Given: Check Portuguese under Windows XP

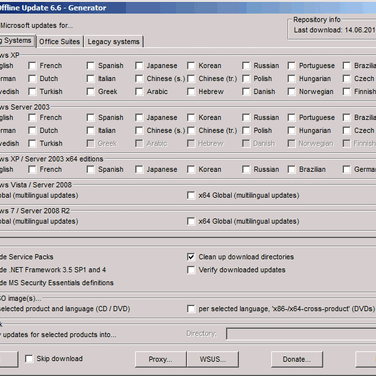Looking at the screenshot, I should [291, 66].
